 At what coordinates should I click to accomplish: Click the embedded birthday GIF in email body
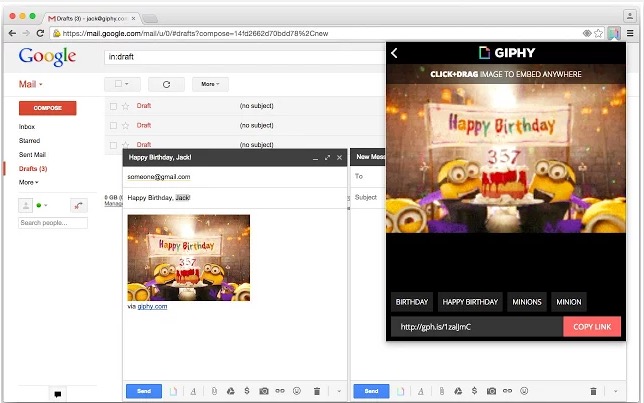pos(189,258)
